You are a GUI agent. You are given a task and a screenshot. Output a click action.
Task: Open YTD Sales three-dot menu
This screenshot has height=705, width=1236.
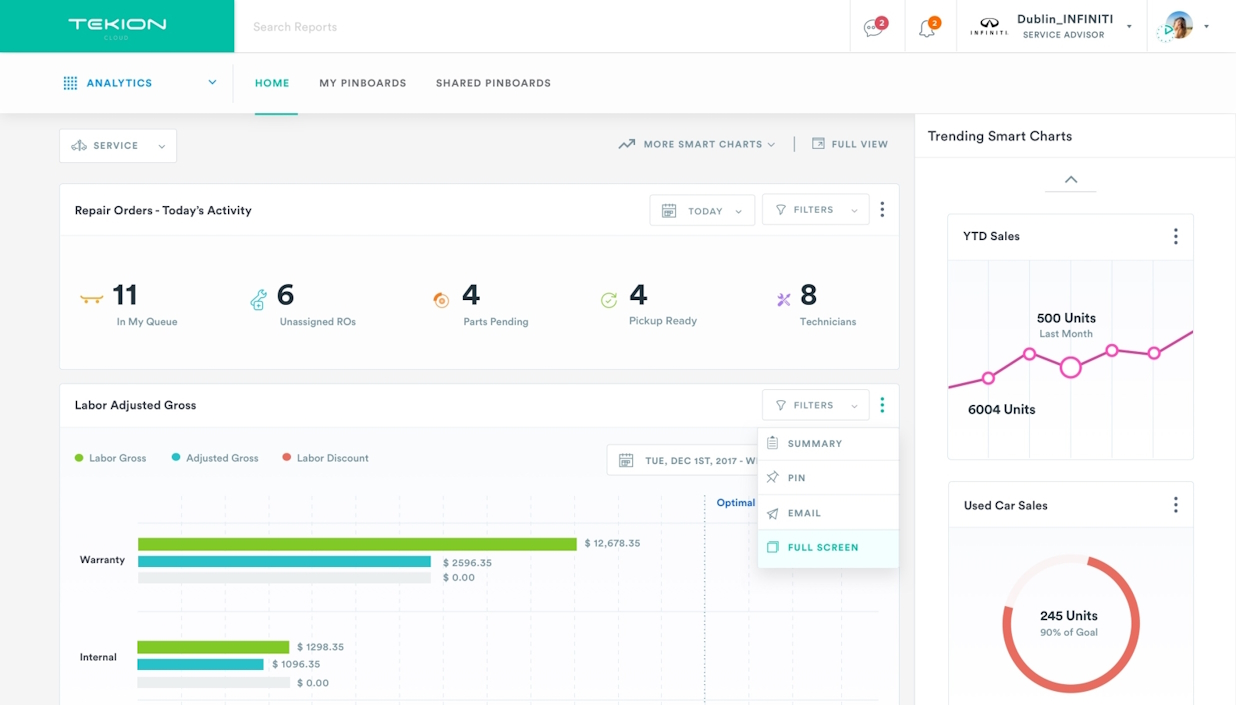tap(1175, 236)
